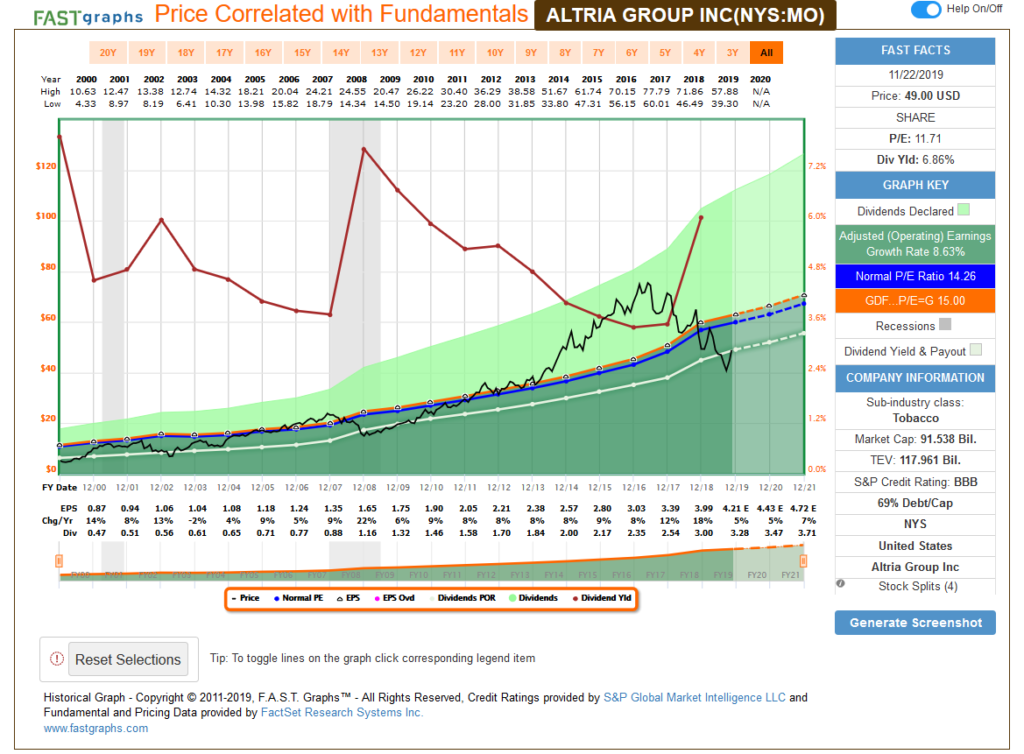Viewport: 1024px width, 754px height.
Task: Click the GRAPH KEY header
Action: 916,185
